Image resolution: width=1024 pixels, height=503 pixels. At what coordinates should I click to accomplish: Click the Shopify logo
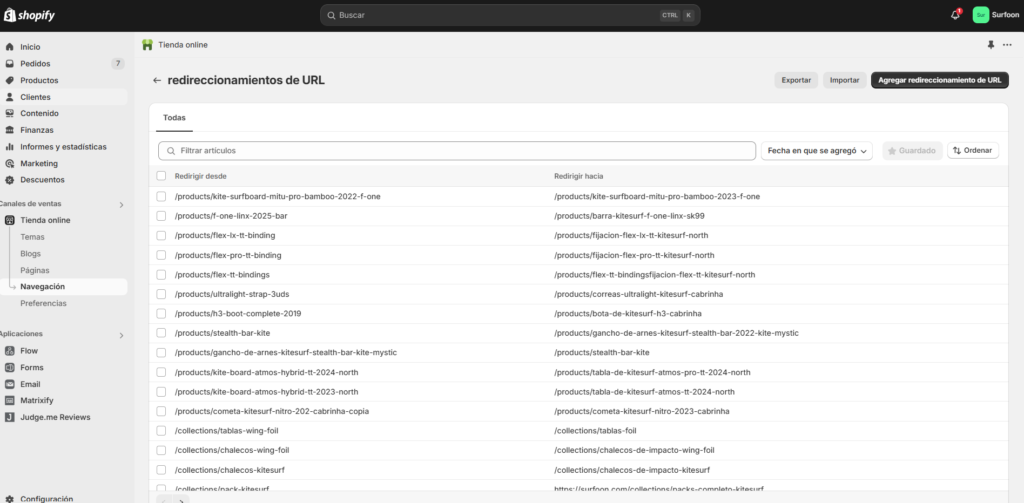click(32, 15)
